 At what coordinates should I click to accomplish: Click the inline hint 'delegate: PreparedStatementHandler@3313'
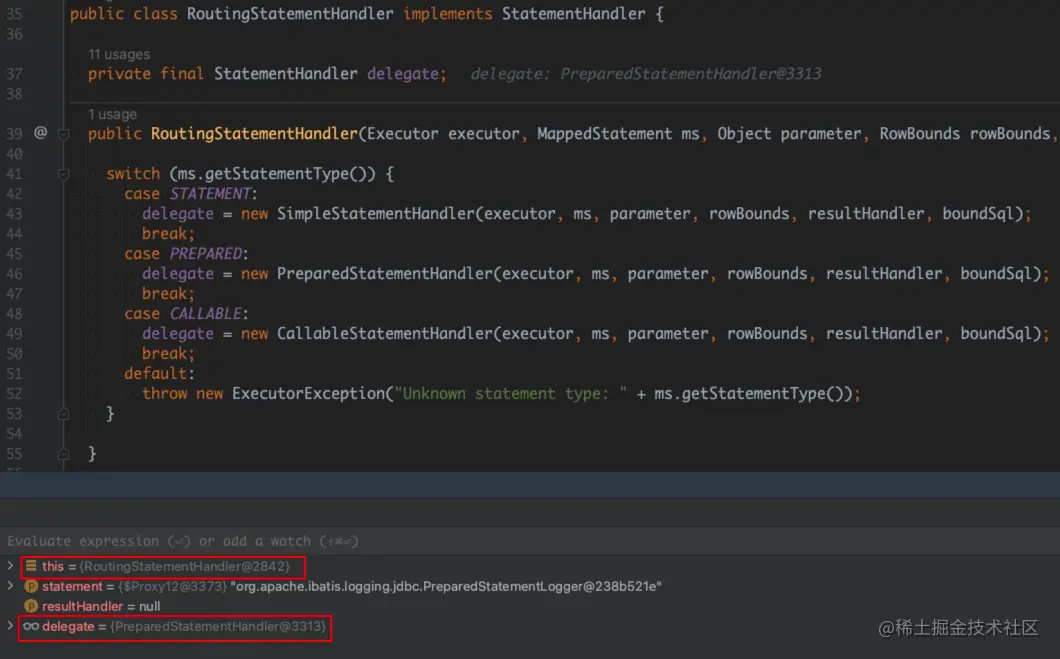click(646, 74)
